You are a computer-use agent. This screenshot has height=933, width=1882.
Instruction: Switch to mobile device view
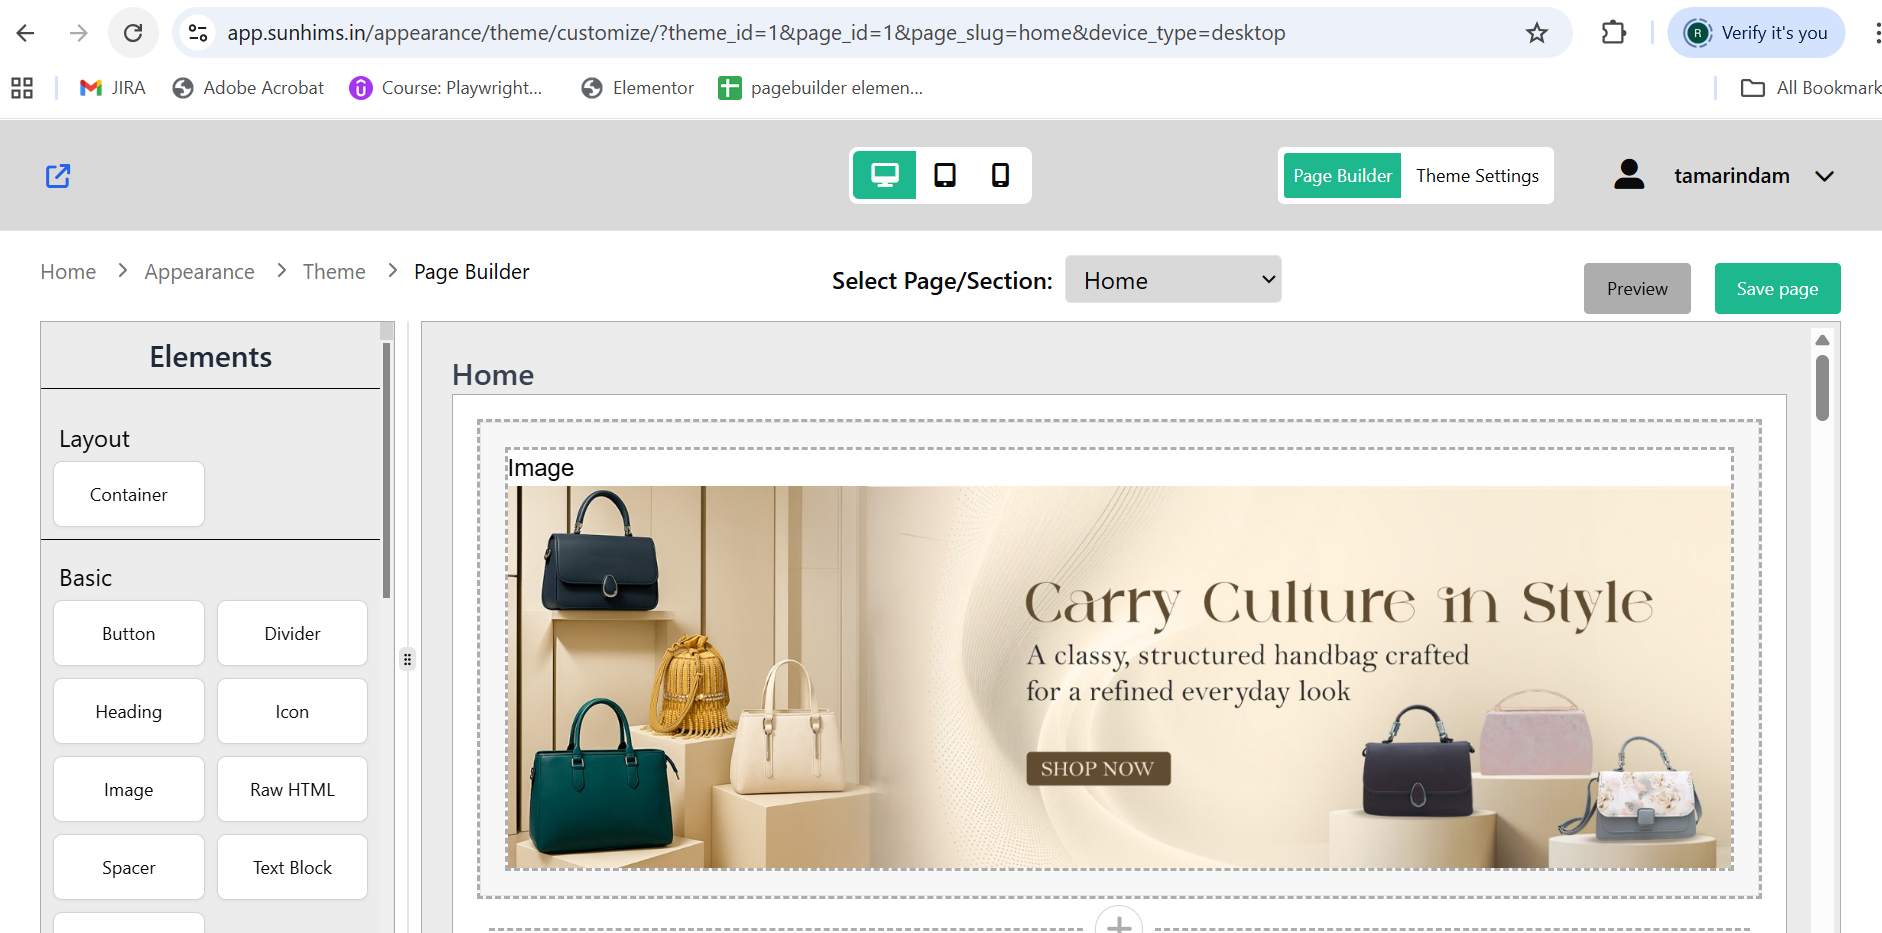pos(1000,176)
